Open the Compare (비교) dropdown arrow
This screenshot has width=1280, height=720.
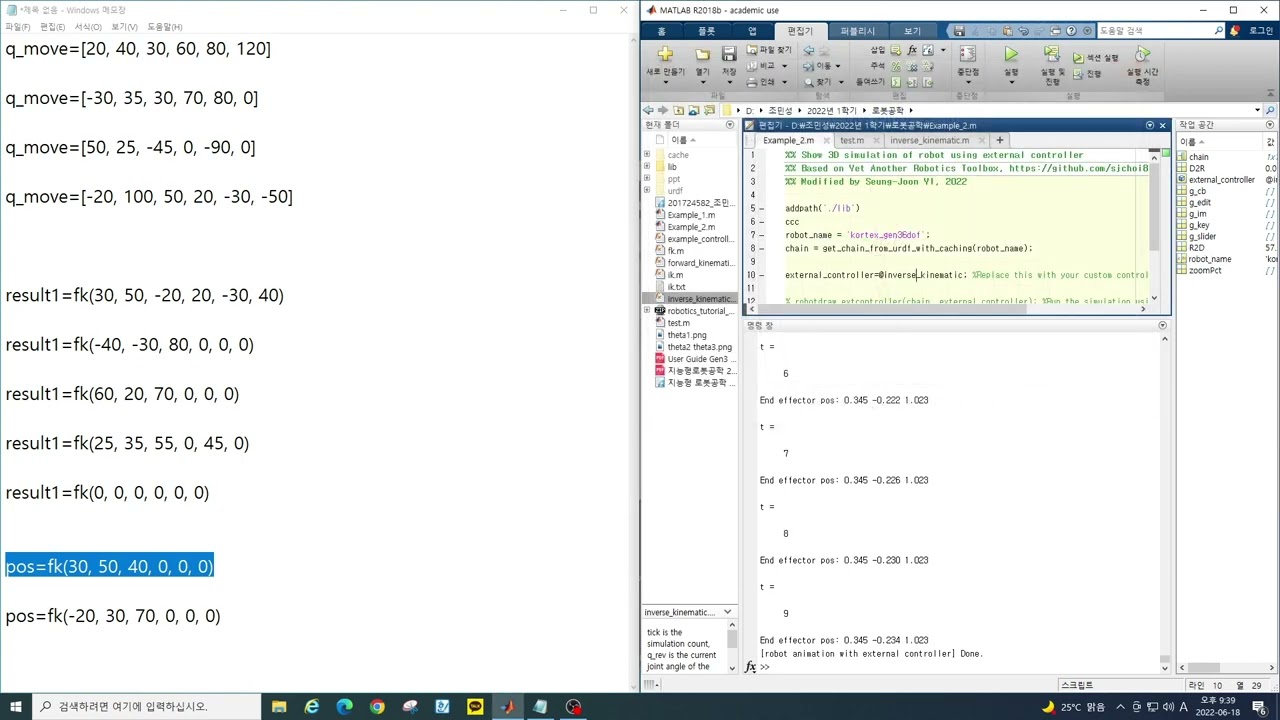pos(784,66)
